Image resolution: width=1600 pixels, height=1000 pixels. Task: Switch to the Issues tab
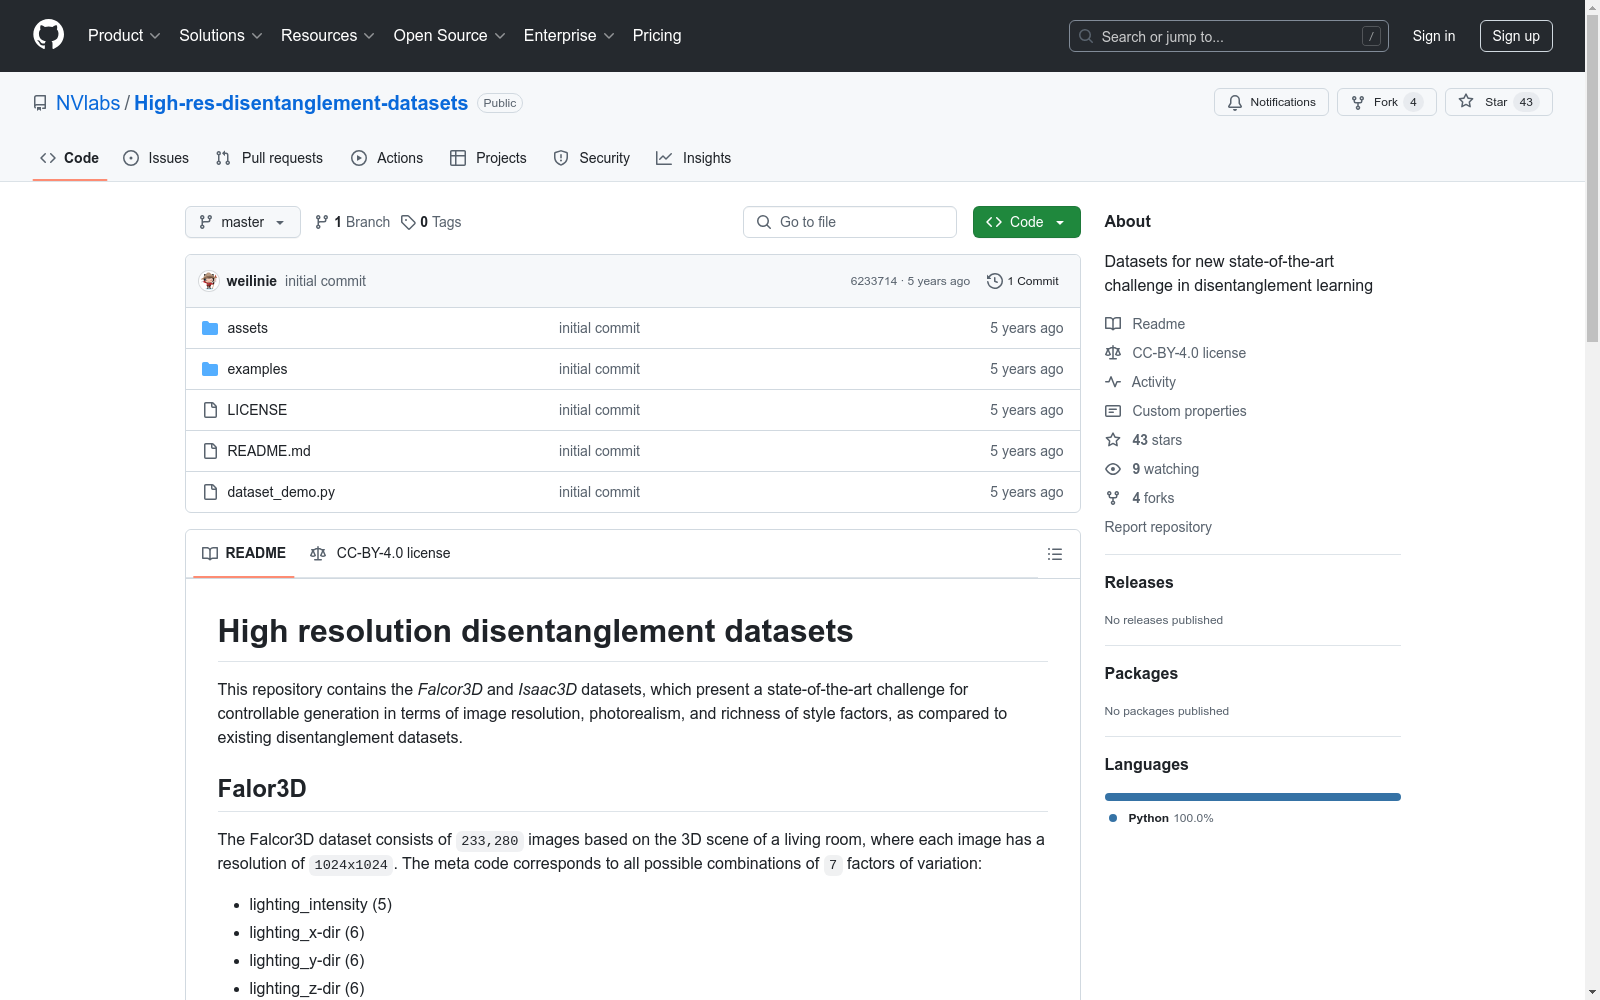156,158
